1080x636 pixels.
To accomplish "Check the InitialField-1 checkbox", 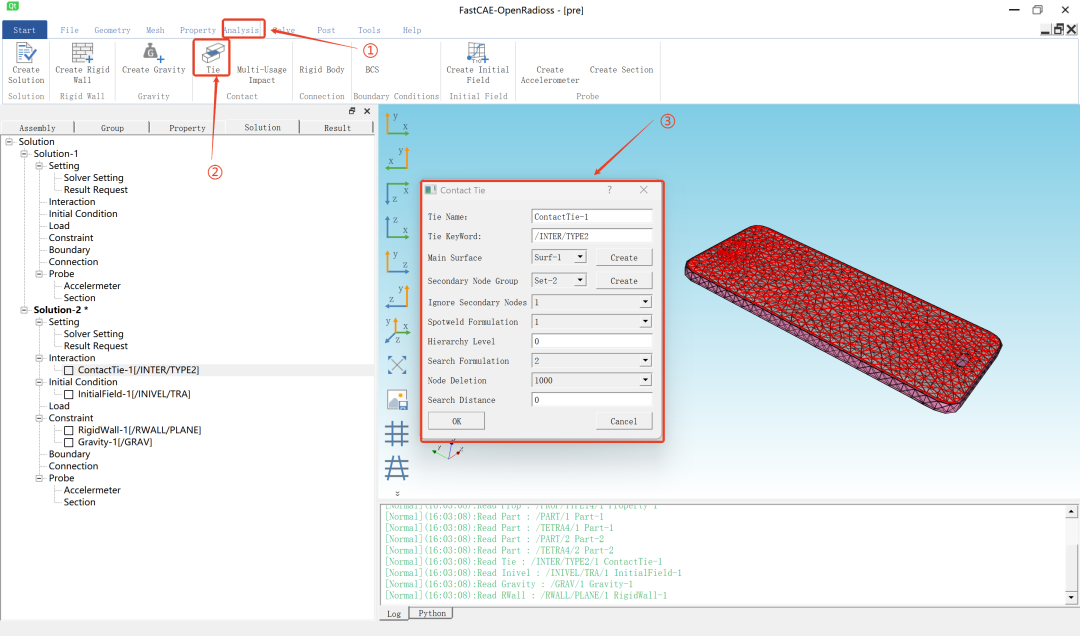I will 69,395.
